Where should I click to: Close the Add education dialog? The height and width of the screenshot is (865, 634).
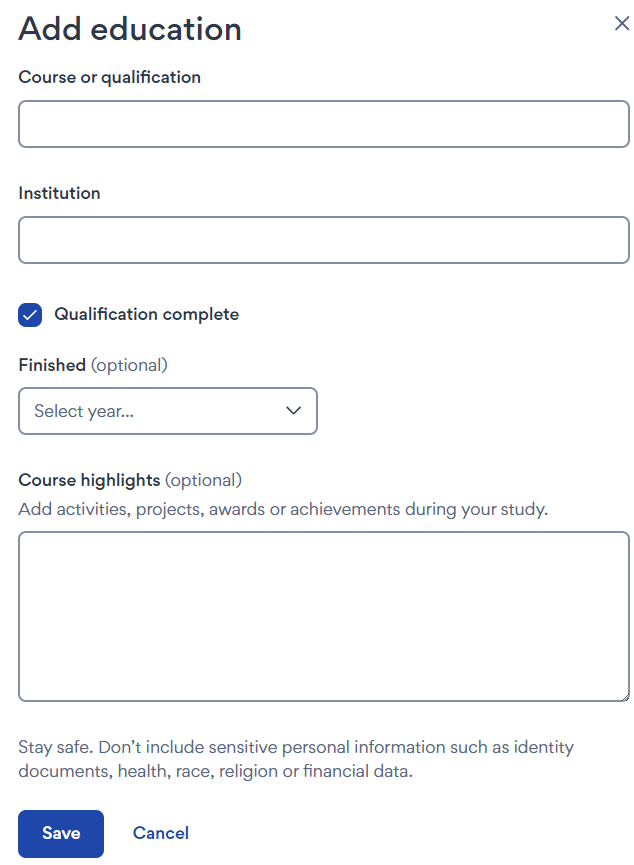click(622, 23)
